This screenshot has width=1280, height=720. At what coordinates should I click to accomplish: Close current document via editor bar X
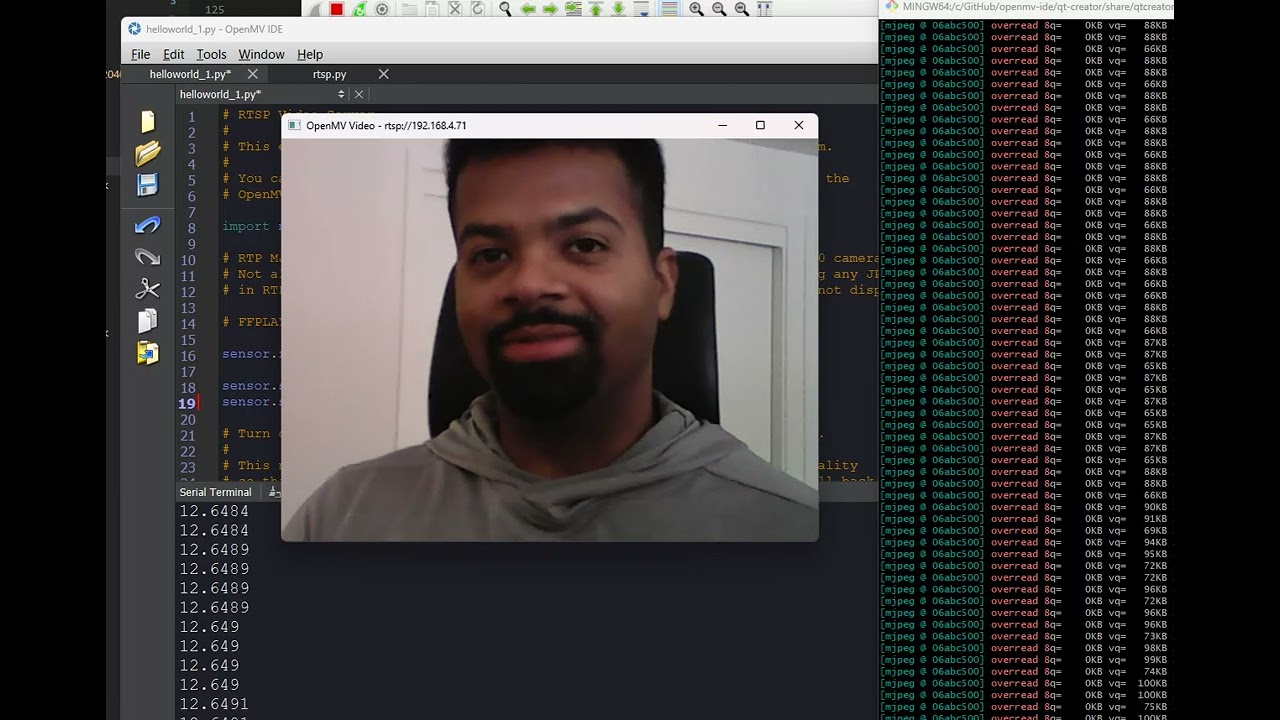point(358,94)
